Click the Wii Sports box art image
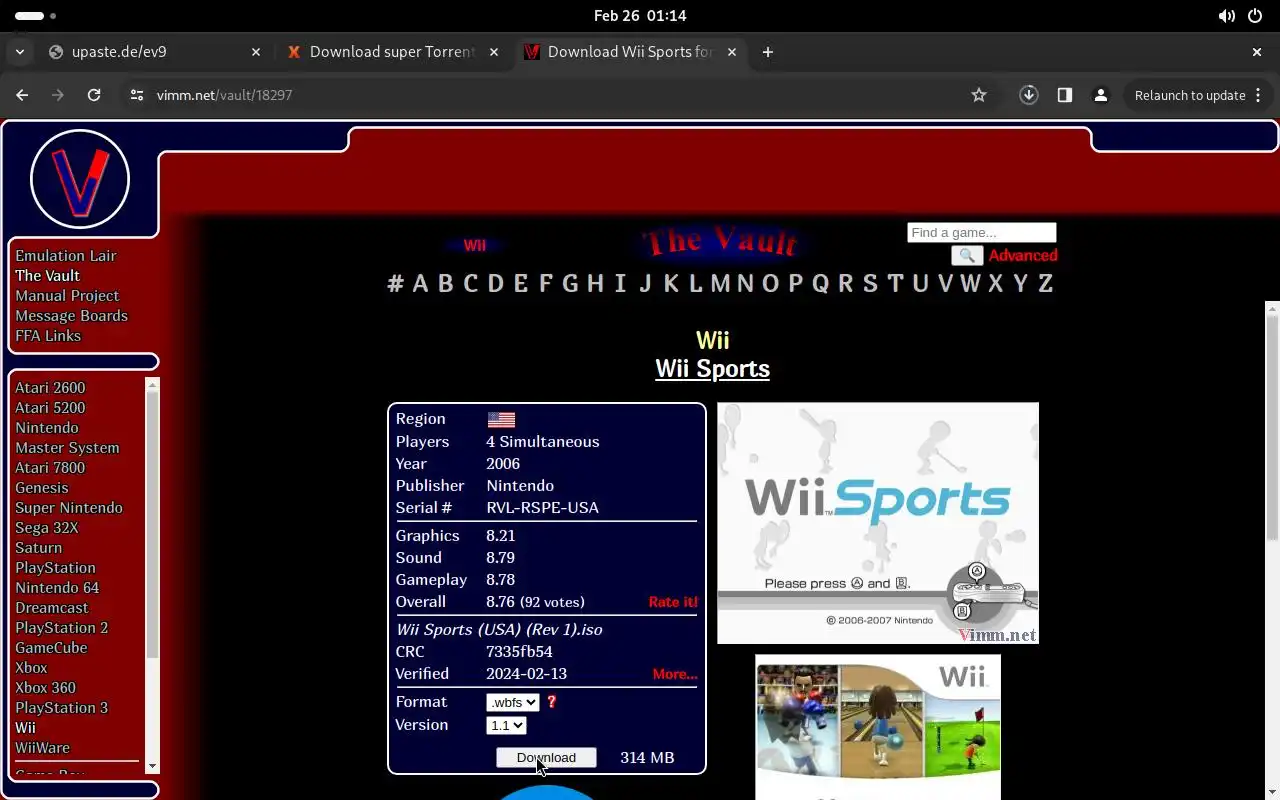Viewport: 1280px width, 800px height. (878, 727)
